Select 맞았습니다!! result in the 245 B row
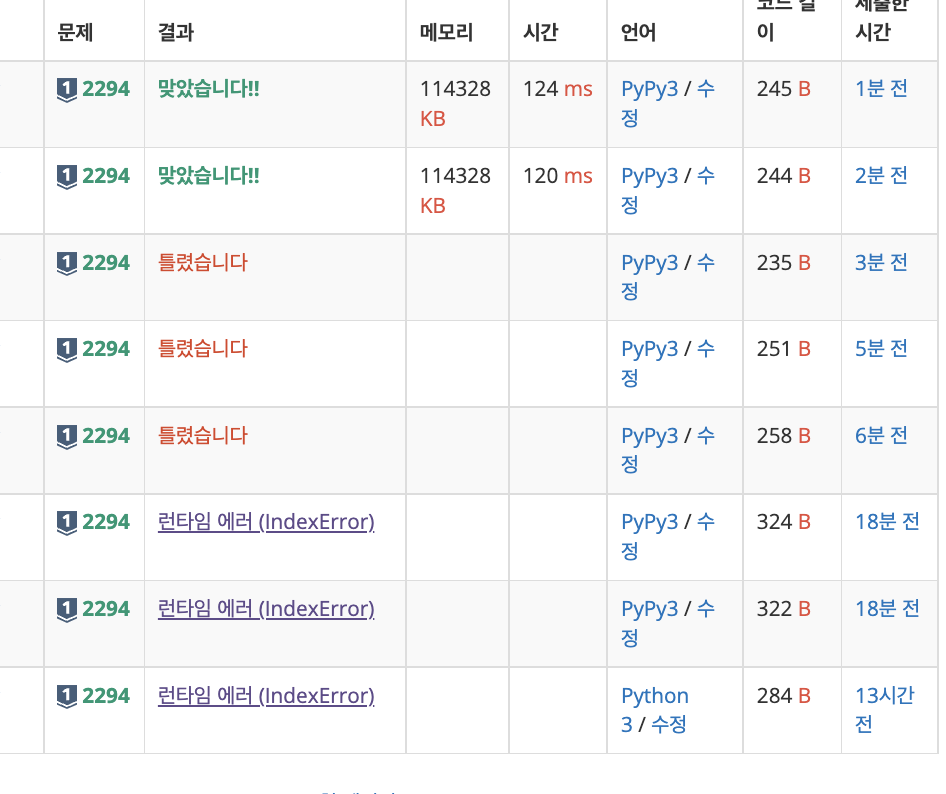Image resolution: width=946 pixels, height=794 pixels. click(209, 89)
